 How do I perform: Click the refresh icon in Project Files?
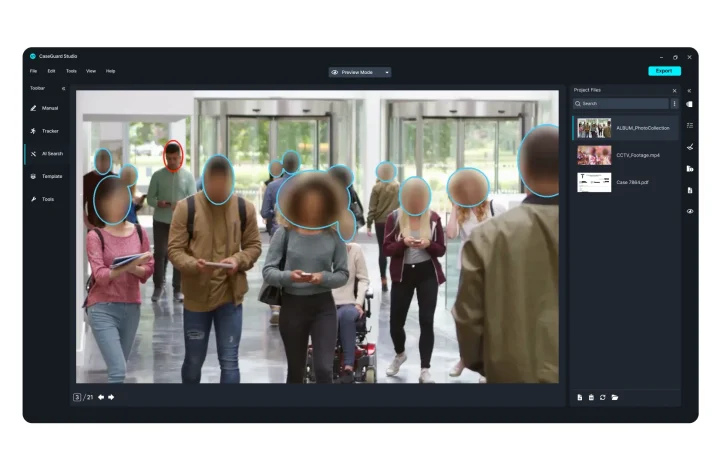point(603,398)
